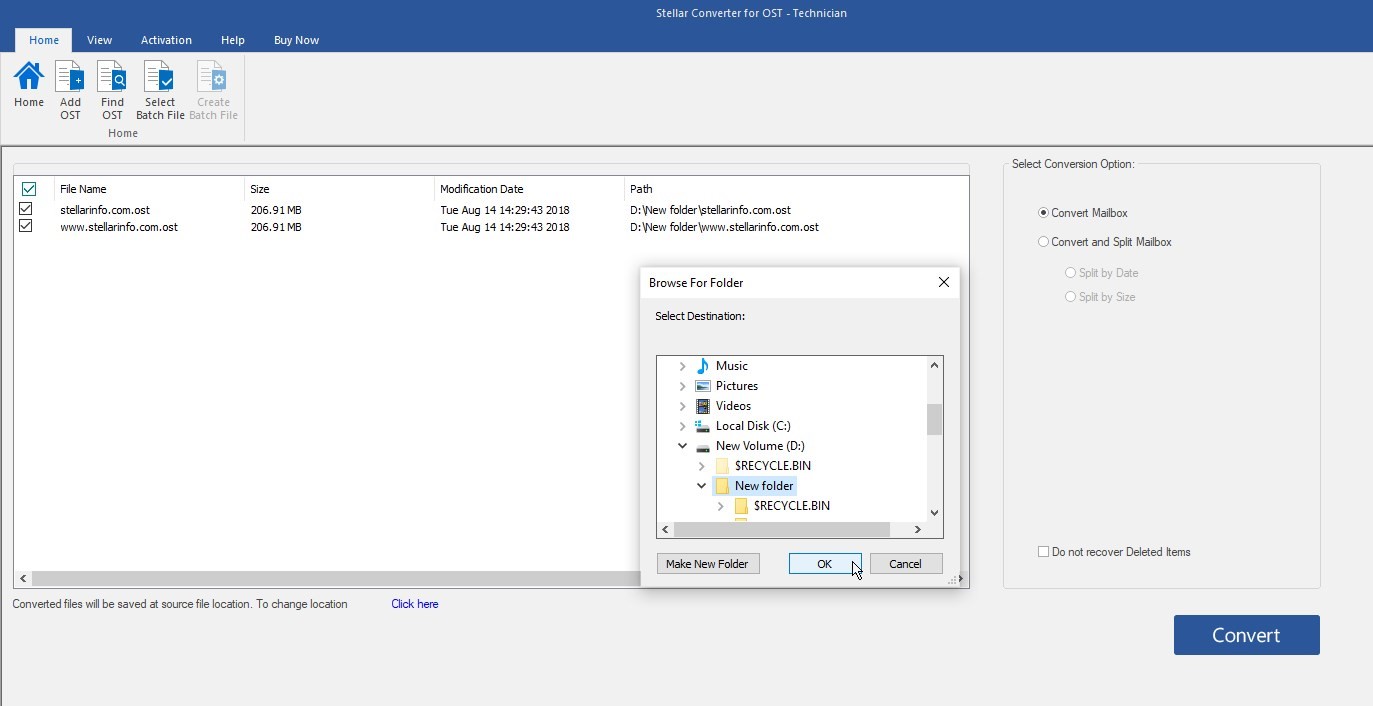Click the Pictures folder icon
Screen dimensions: 1373x706
point(703,386)
